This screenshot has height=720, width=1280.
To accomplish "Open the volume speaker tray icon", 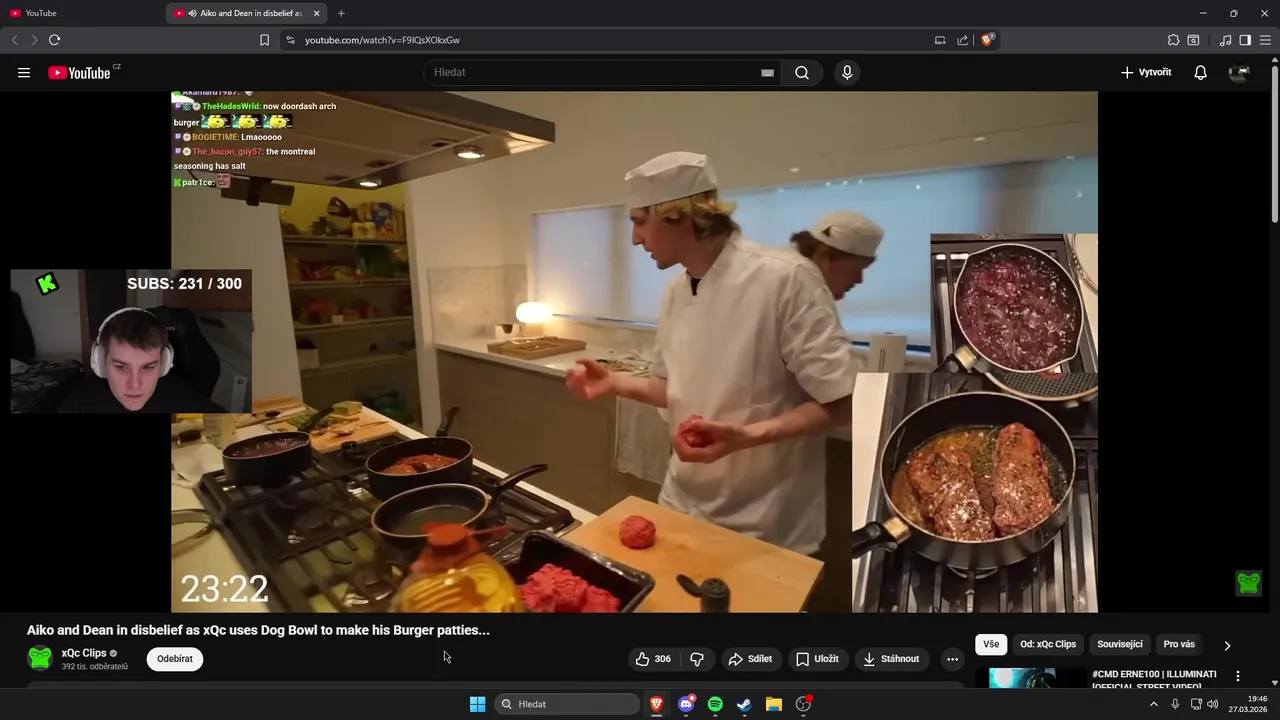I will pos(1212,704).
